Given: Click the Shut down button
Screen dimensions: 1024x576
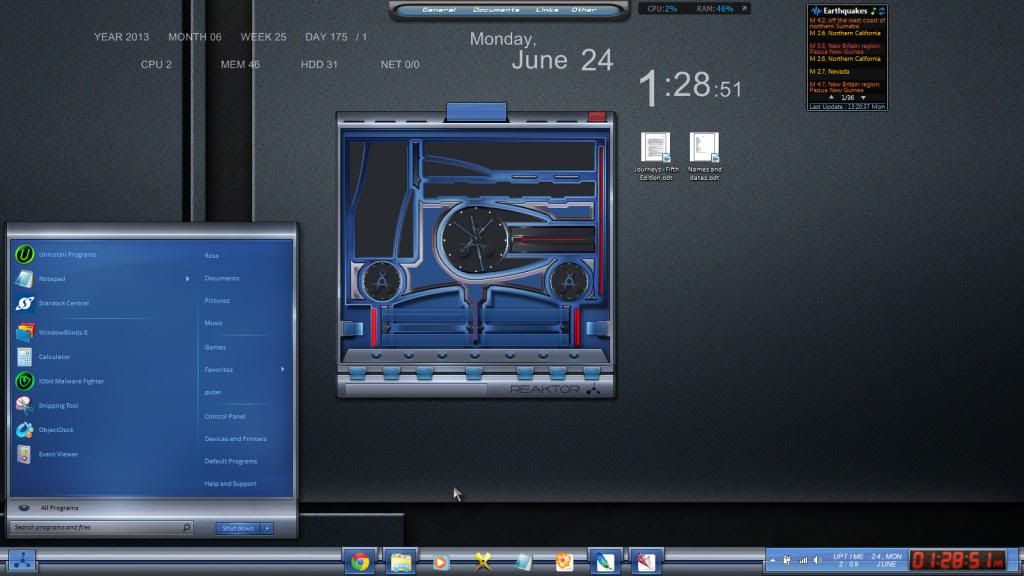Looking at the screenshot, I should point(238,528).
